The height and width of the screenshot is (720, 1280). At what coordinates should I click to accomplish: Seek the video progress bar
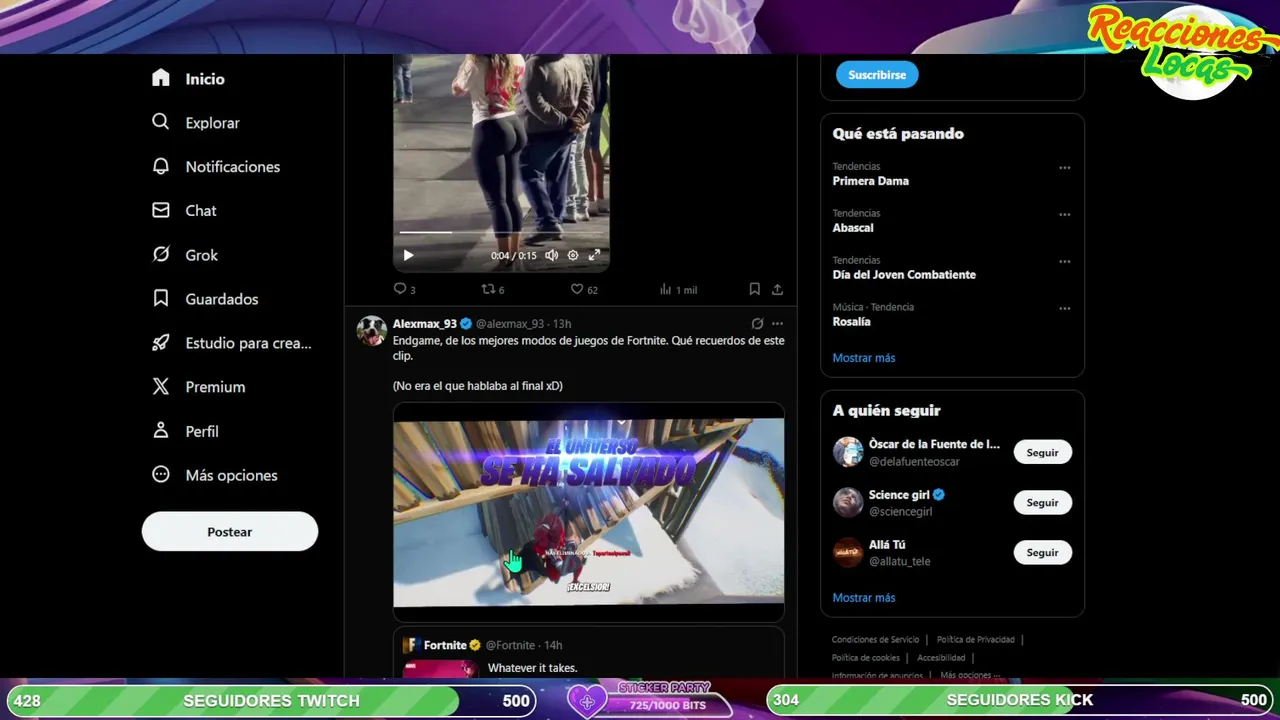point(501,232)
